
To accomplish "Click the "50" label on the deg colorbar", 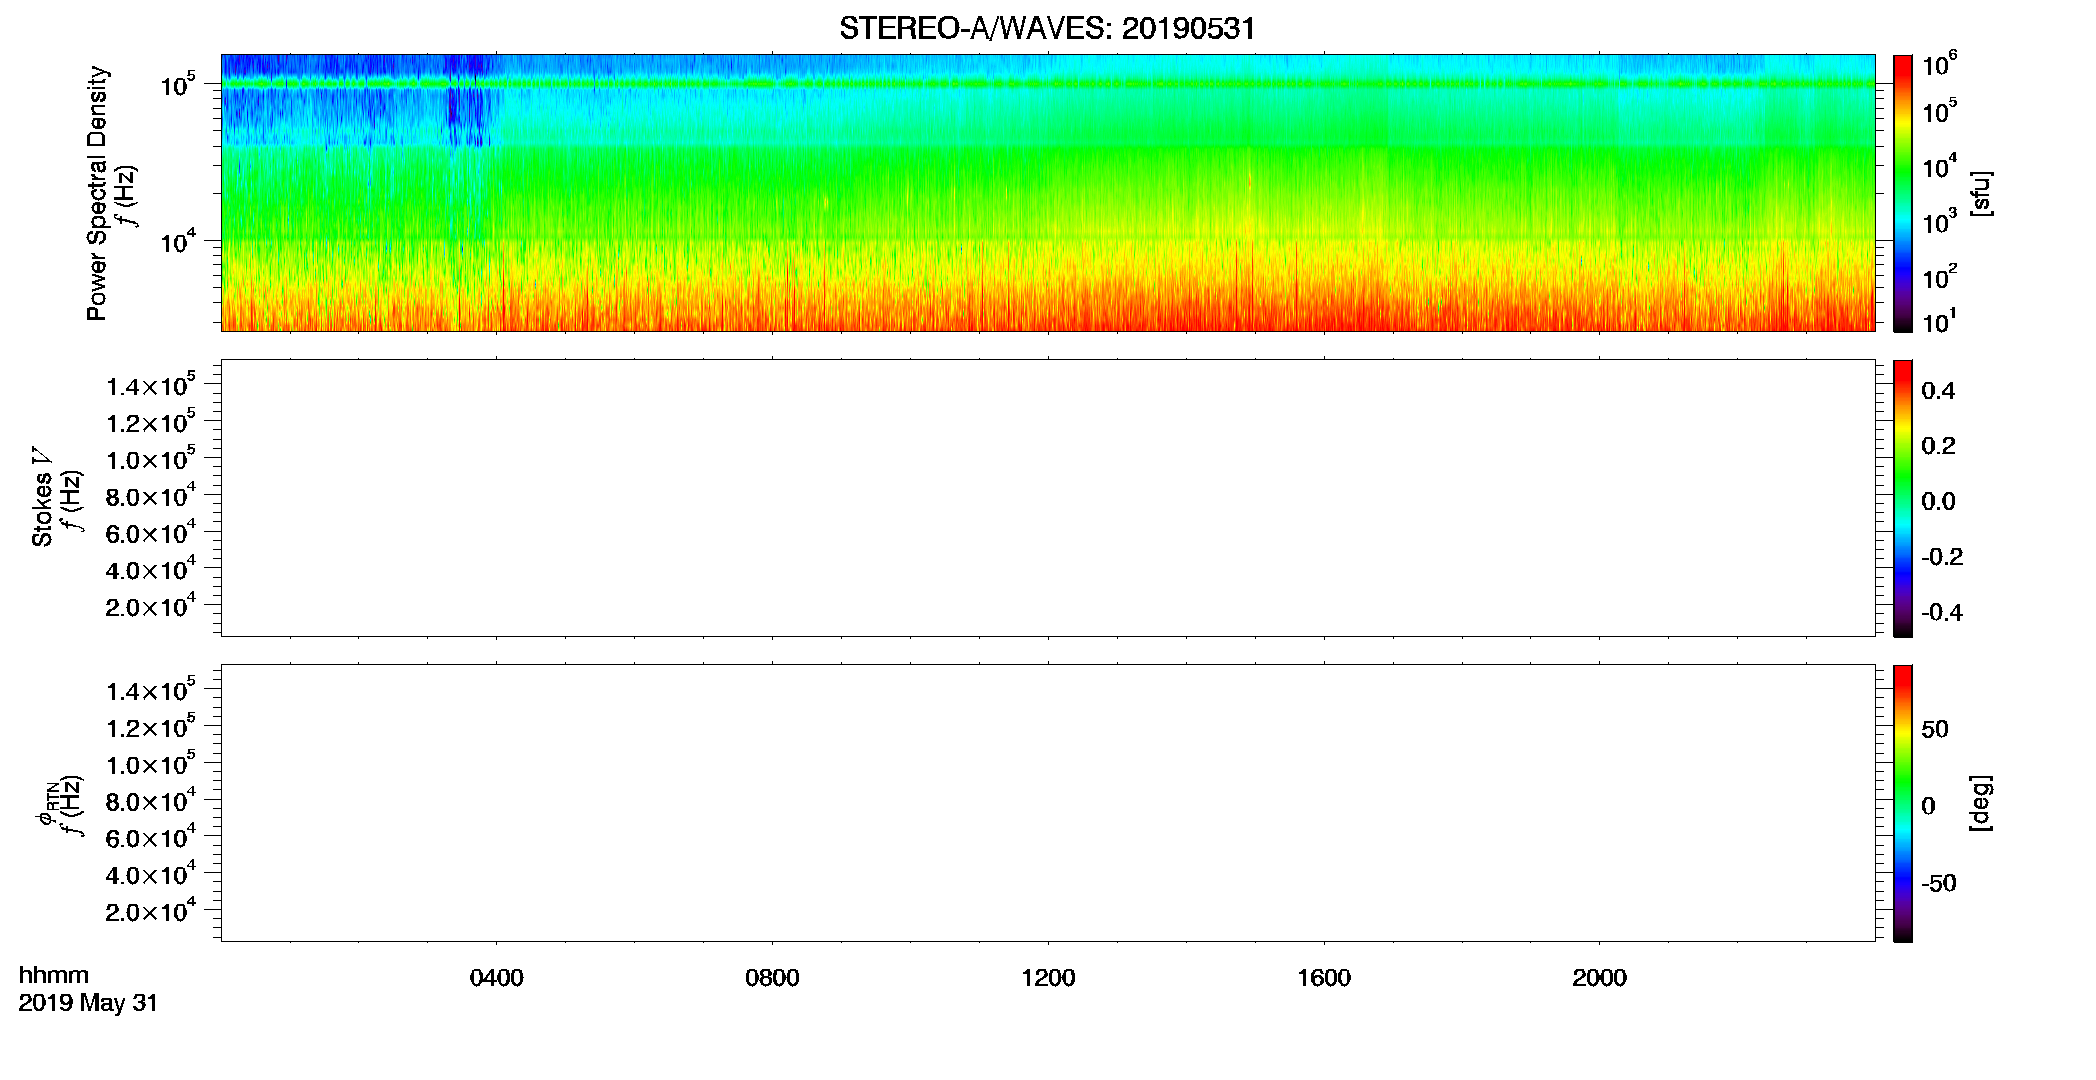I will click(x=1935, y=729).
